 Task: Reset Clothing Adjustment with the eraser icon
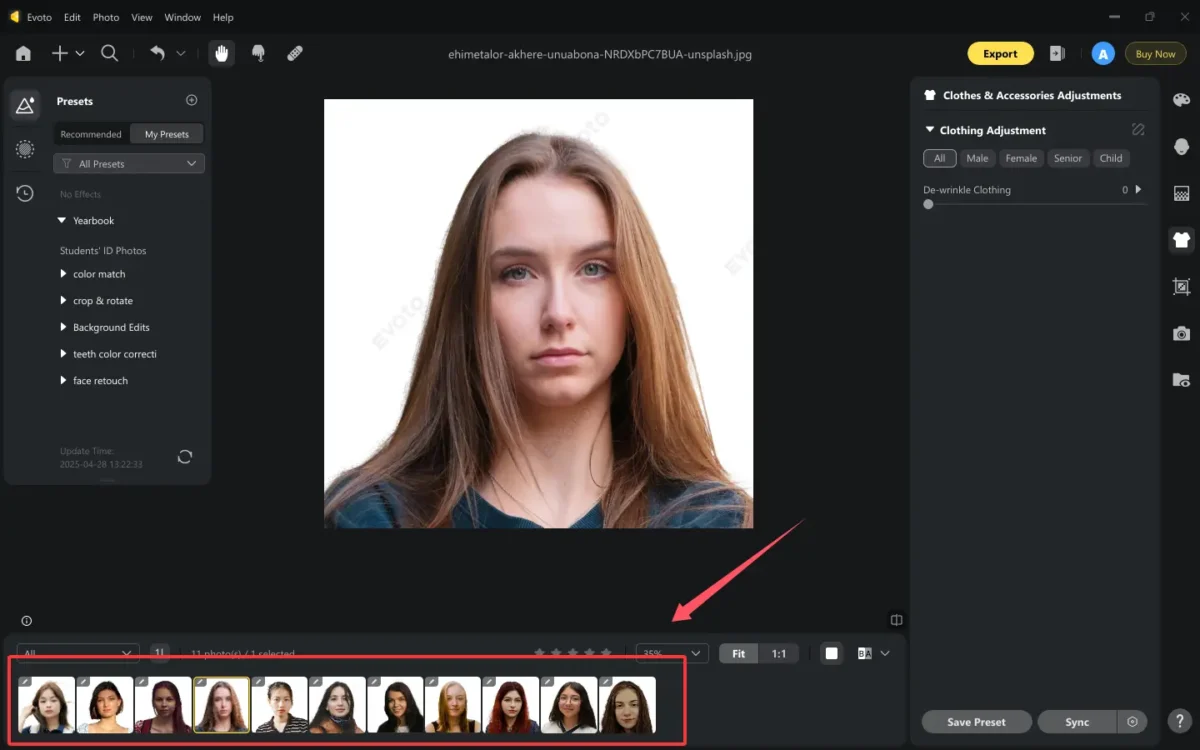(1138, 130)
